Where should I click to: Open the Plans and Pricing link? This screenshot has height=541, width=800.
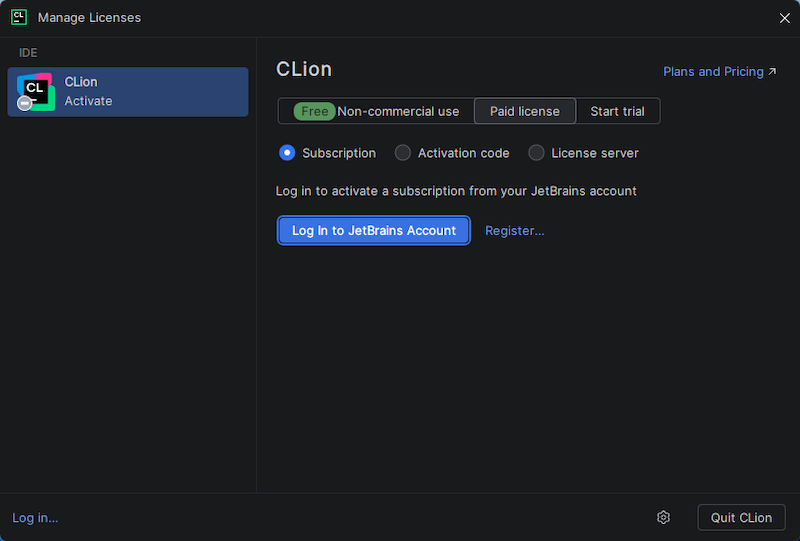(x=719, y=71)
